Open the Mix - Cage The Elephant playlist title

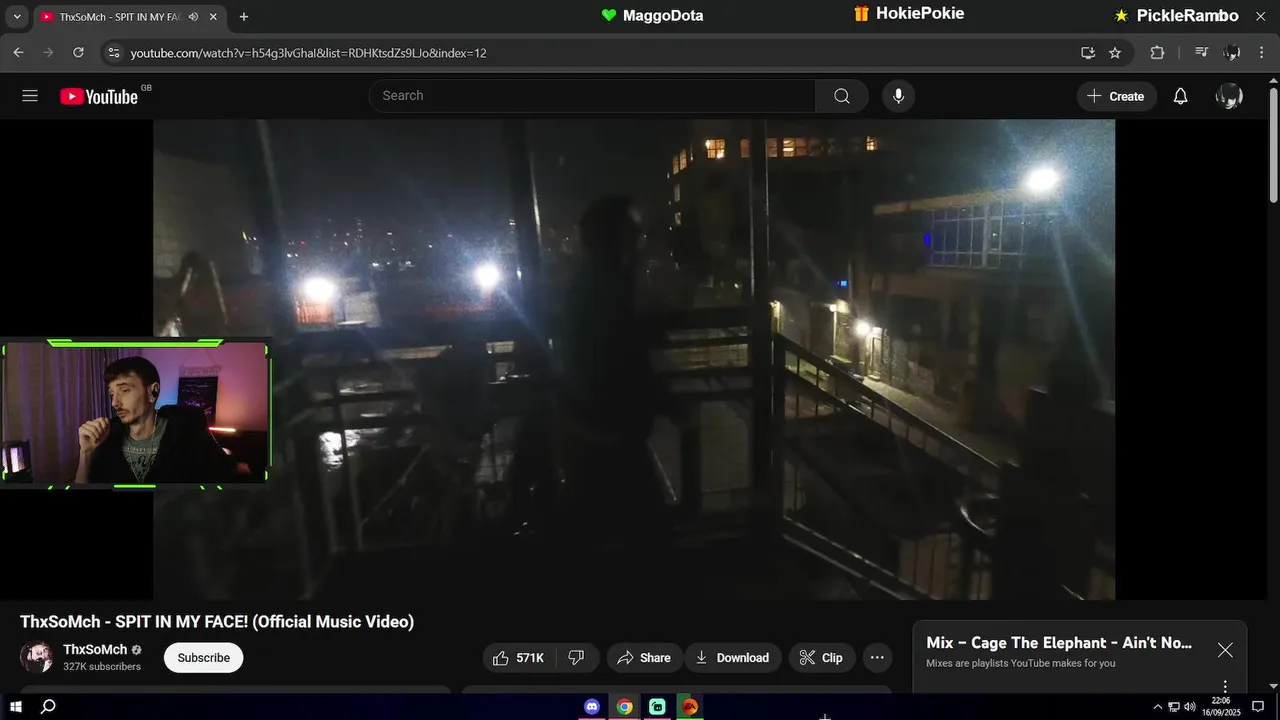click(1059, 643)
